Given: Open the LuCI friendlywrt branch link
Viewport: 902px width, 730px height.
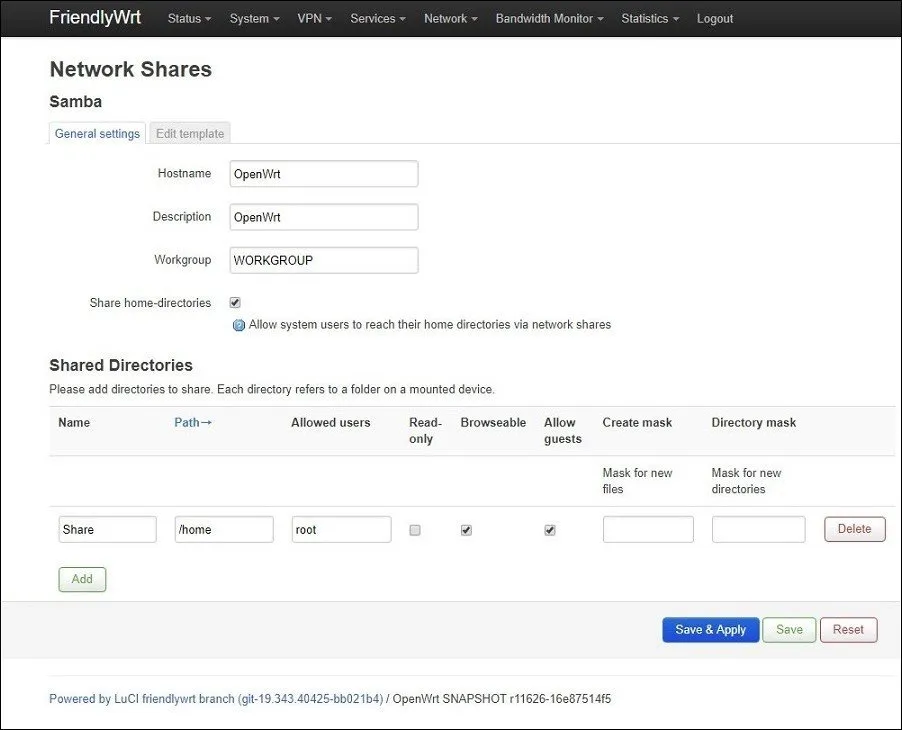Looking at the screenshot, I should [x=215, y=699].
